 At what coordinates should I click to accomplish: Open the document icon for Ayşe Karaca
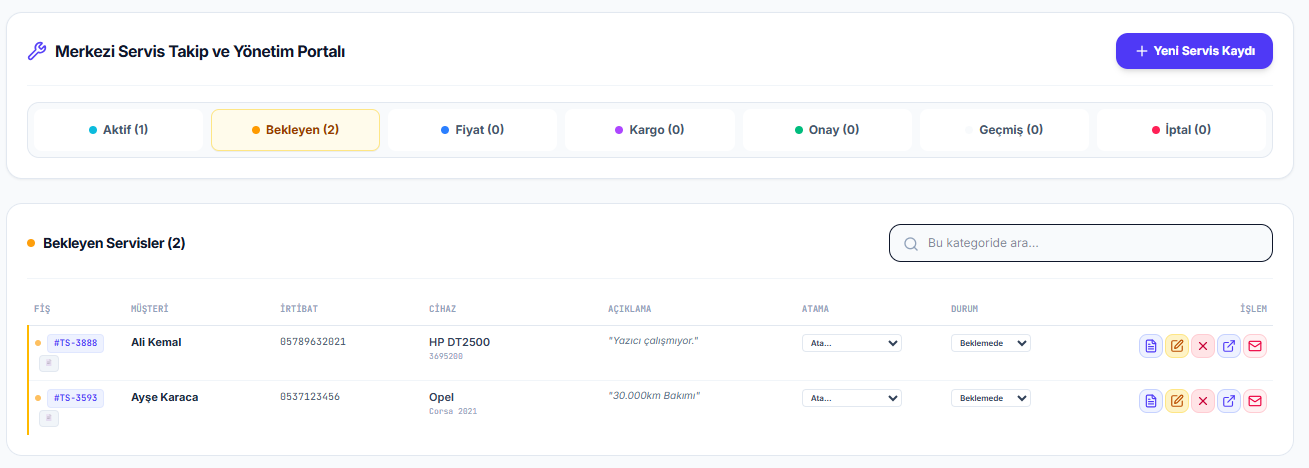coord(1151,401)
